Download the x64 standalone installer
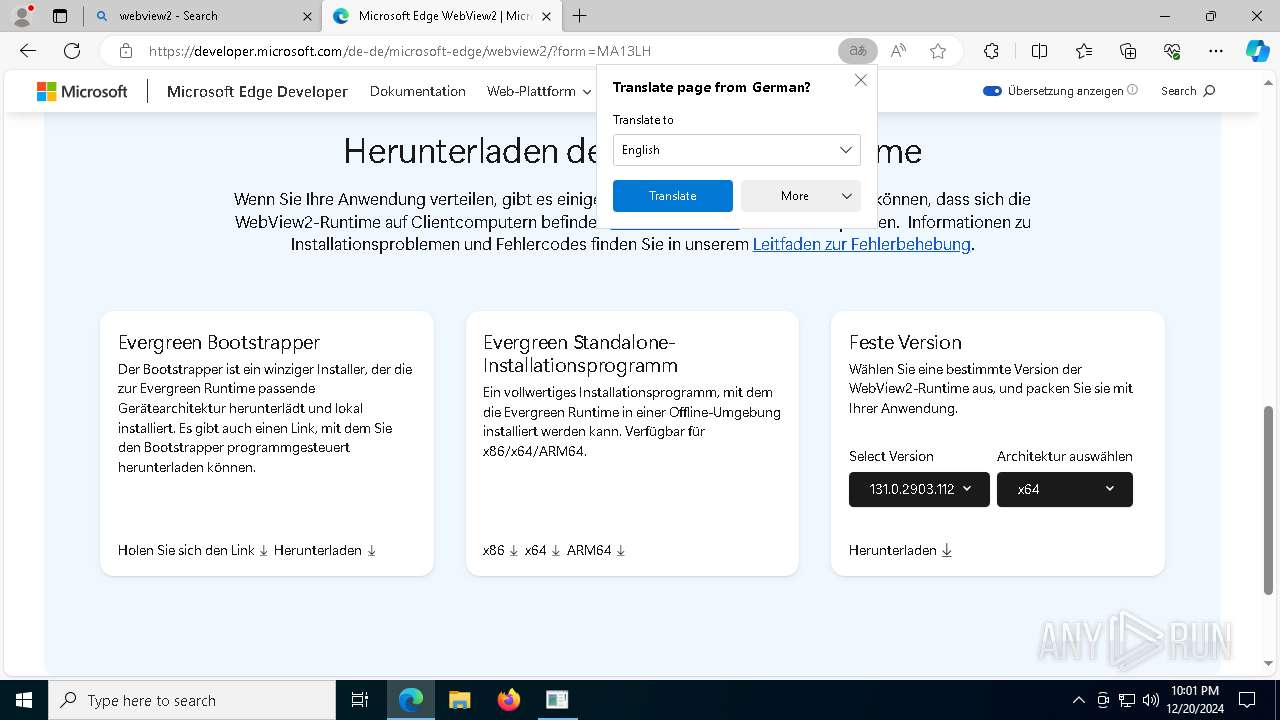Screen dimensions: 1280x720 tap(543, 550)
